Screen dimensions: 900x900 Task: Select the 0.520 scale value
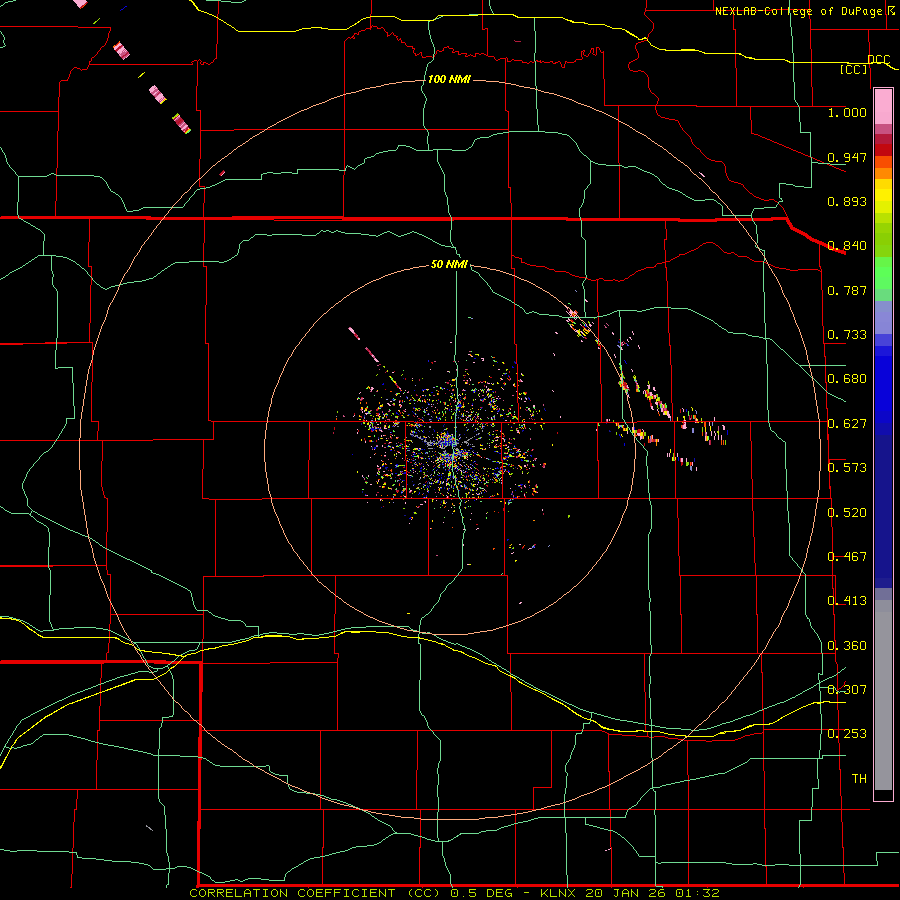(x=847, y=512)
